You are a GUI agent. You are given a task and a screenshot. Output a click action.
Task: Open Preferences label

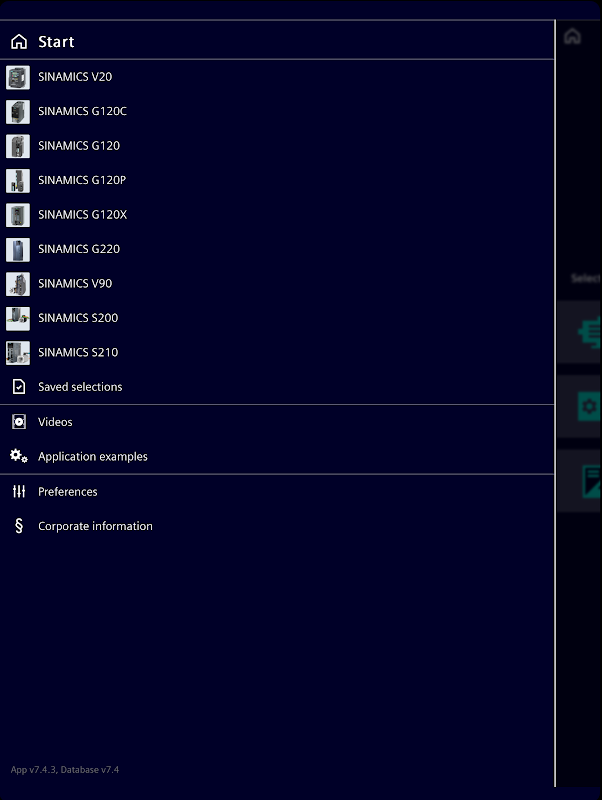[68, 492]
